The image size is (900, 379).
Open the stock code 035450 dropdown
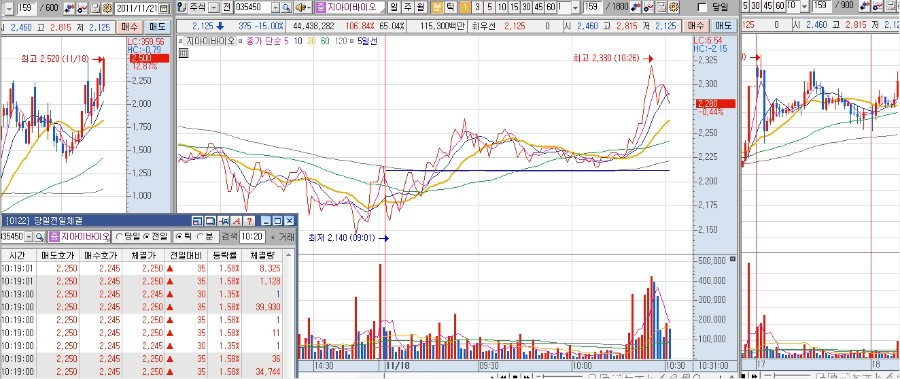click(275, 7)
